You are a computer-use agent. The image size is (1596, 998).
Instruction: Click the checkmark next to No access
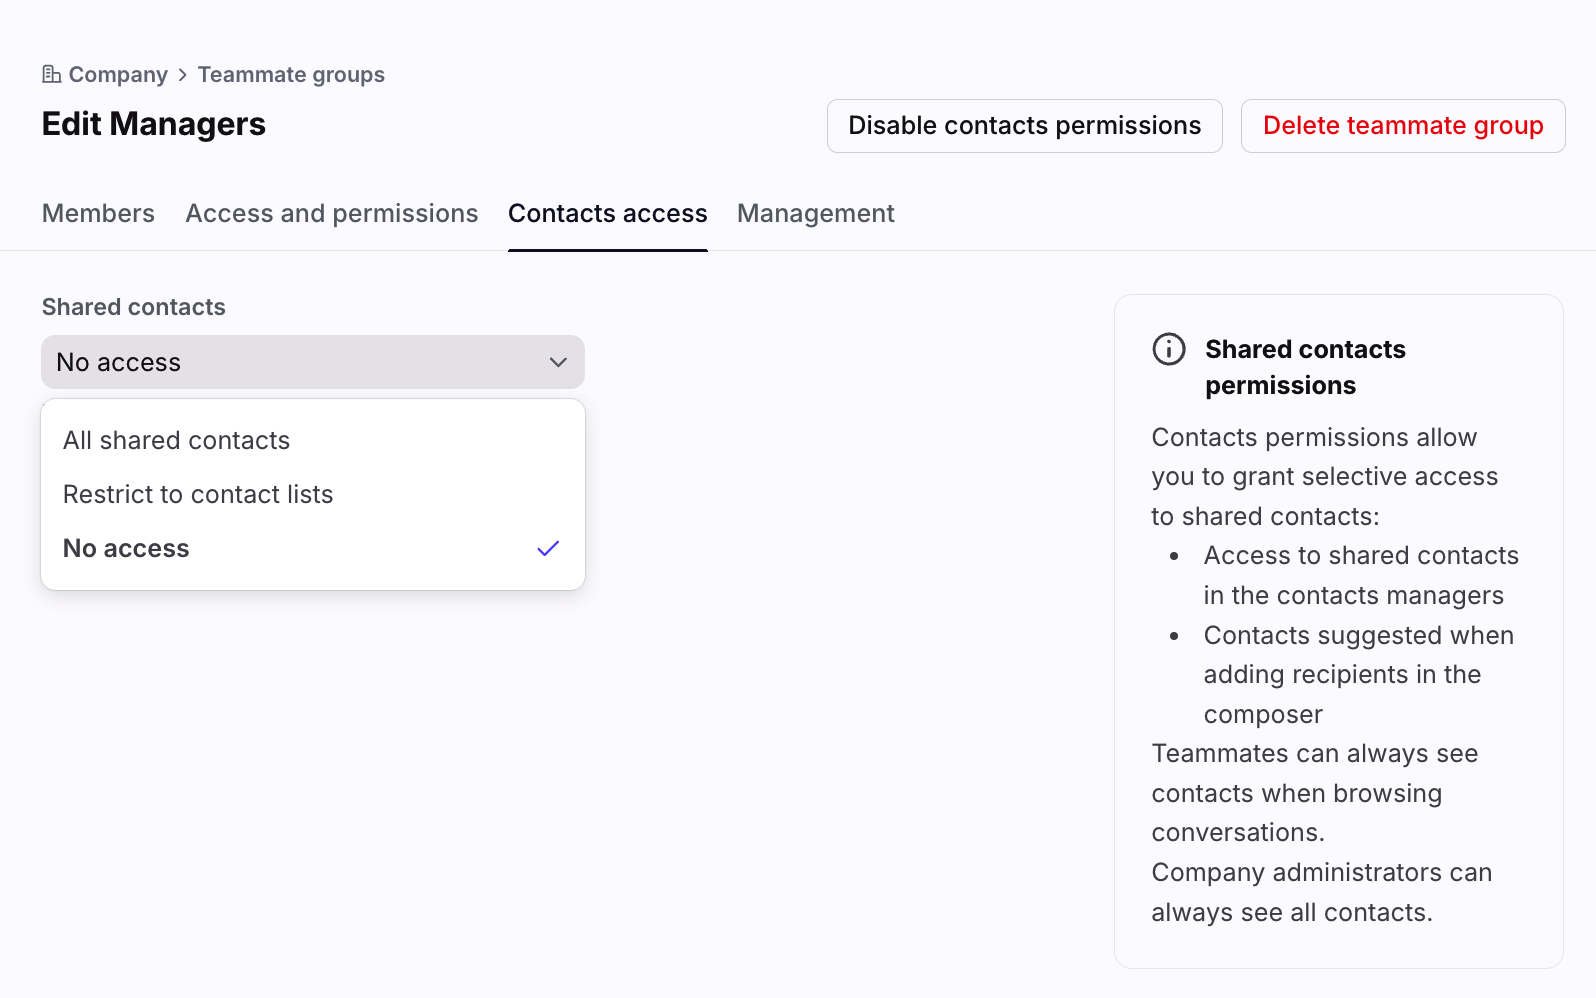click(x=548, y=549)
